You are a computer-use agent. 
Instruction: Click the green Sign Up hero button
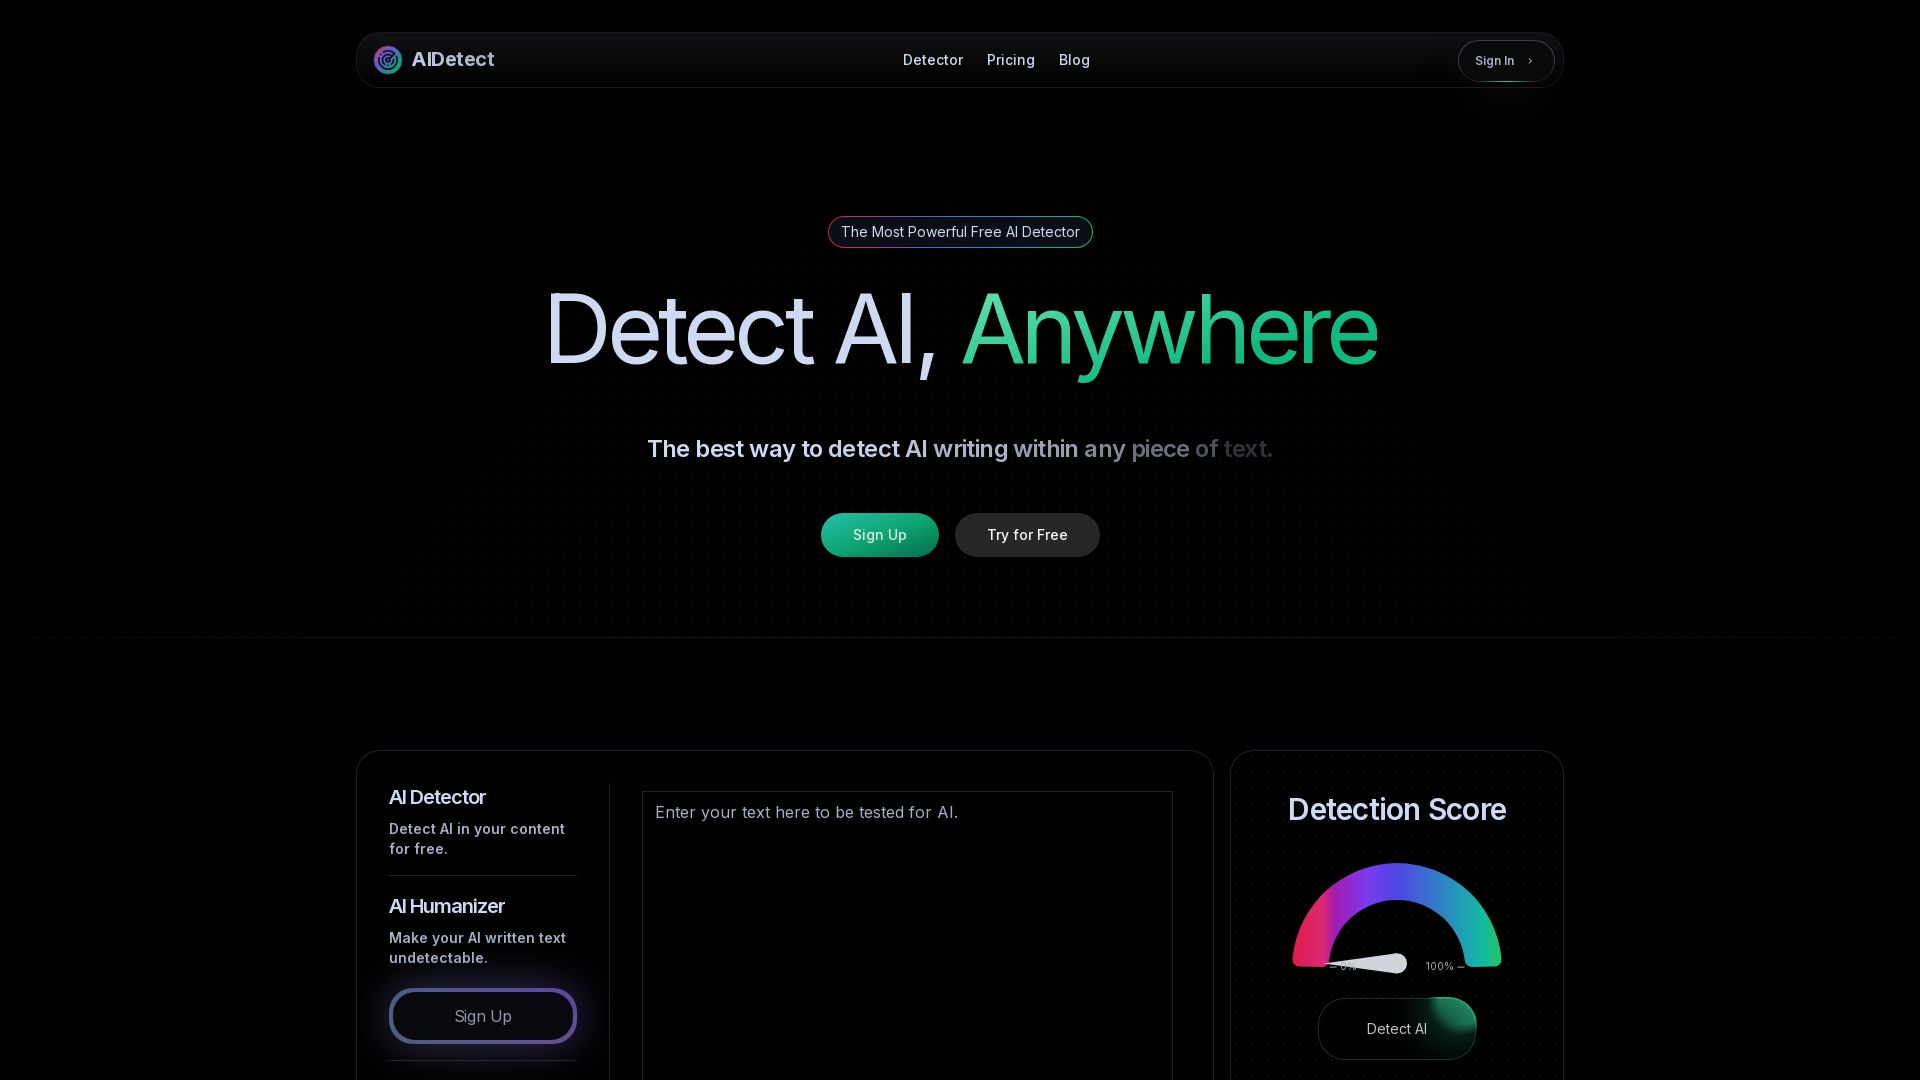point(879,535)
